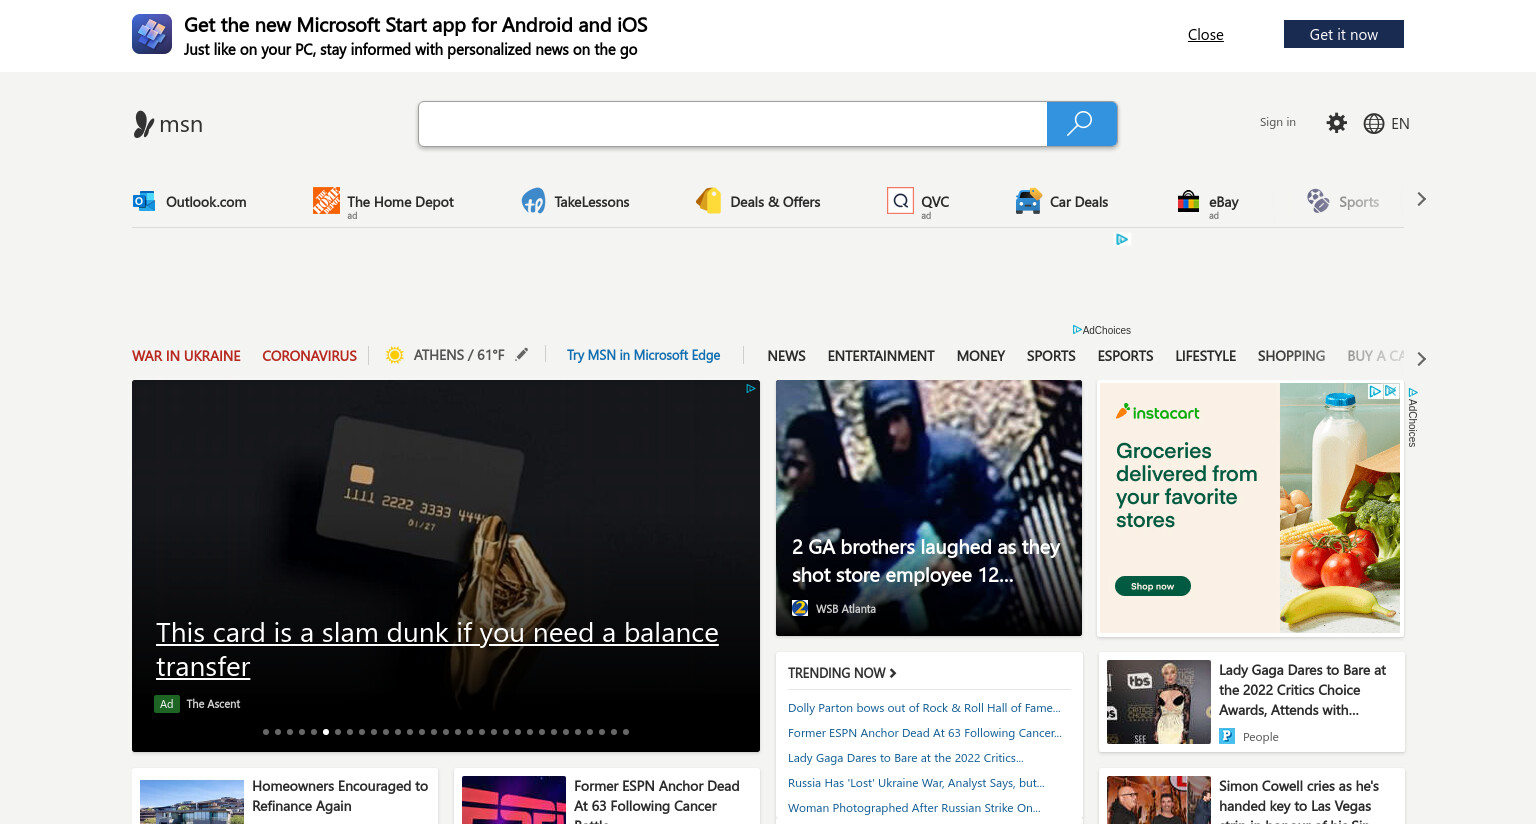Image resolution: width=1536 pixels, height=824 pixels.
Task: Open the language globe icon
Action: tap(1374, 123)
